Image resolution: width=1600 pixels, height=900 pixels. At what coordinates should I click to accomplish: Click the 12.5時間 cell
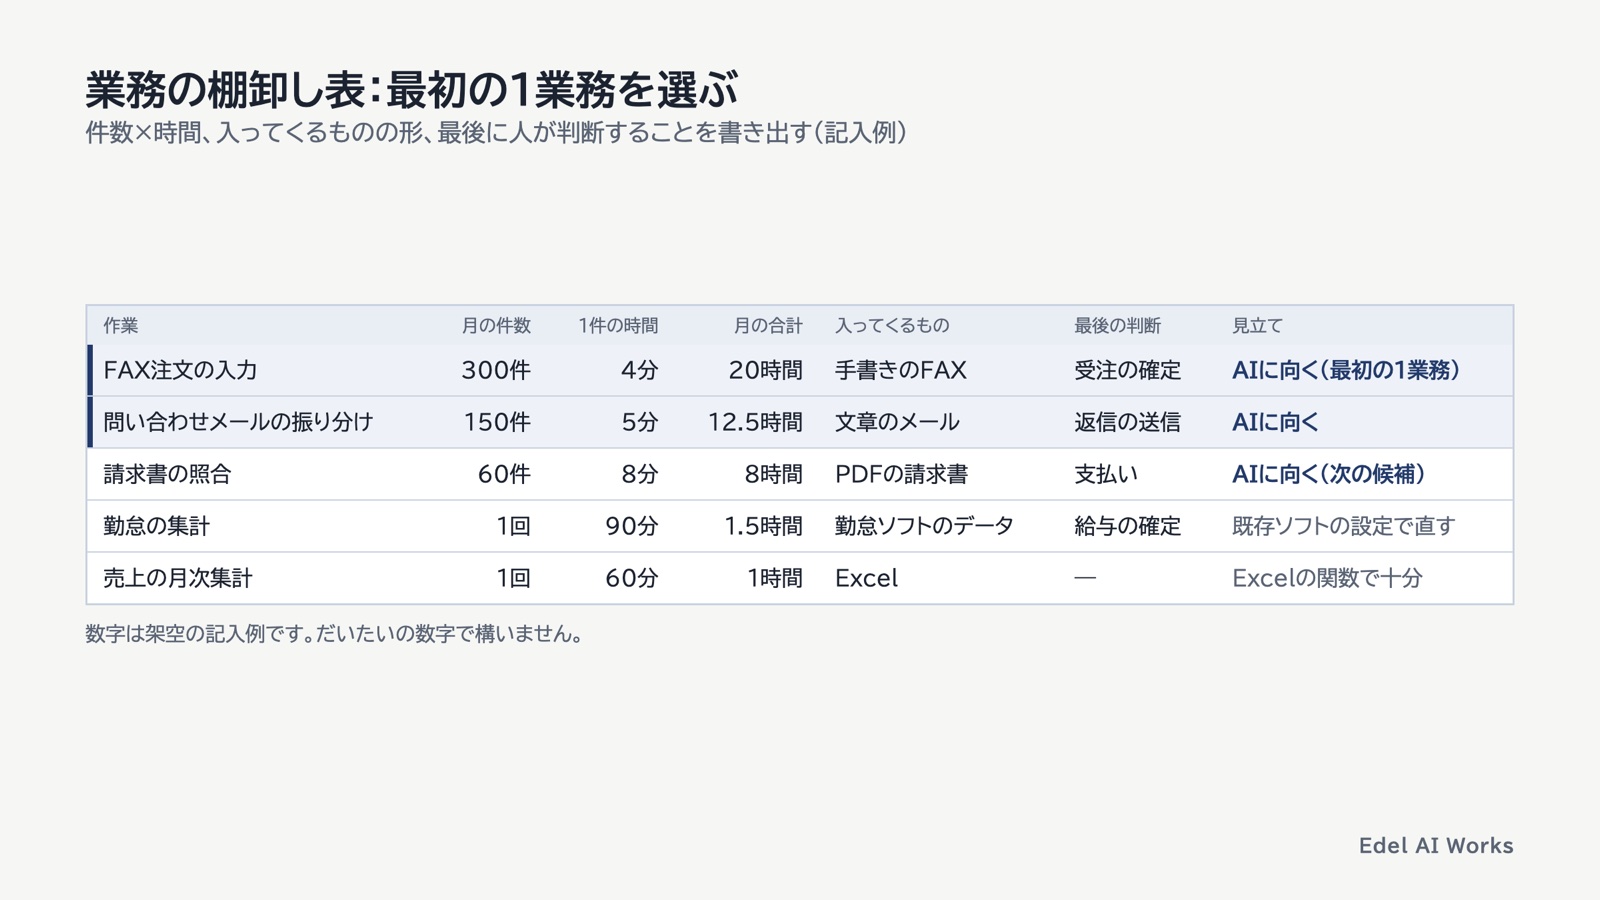click(x=755, y=422)
